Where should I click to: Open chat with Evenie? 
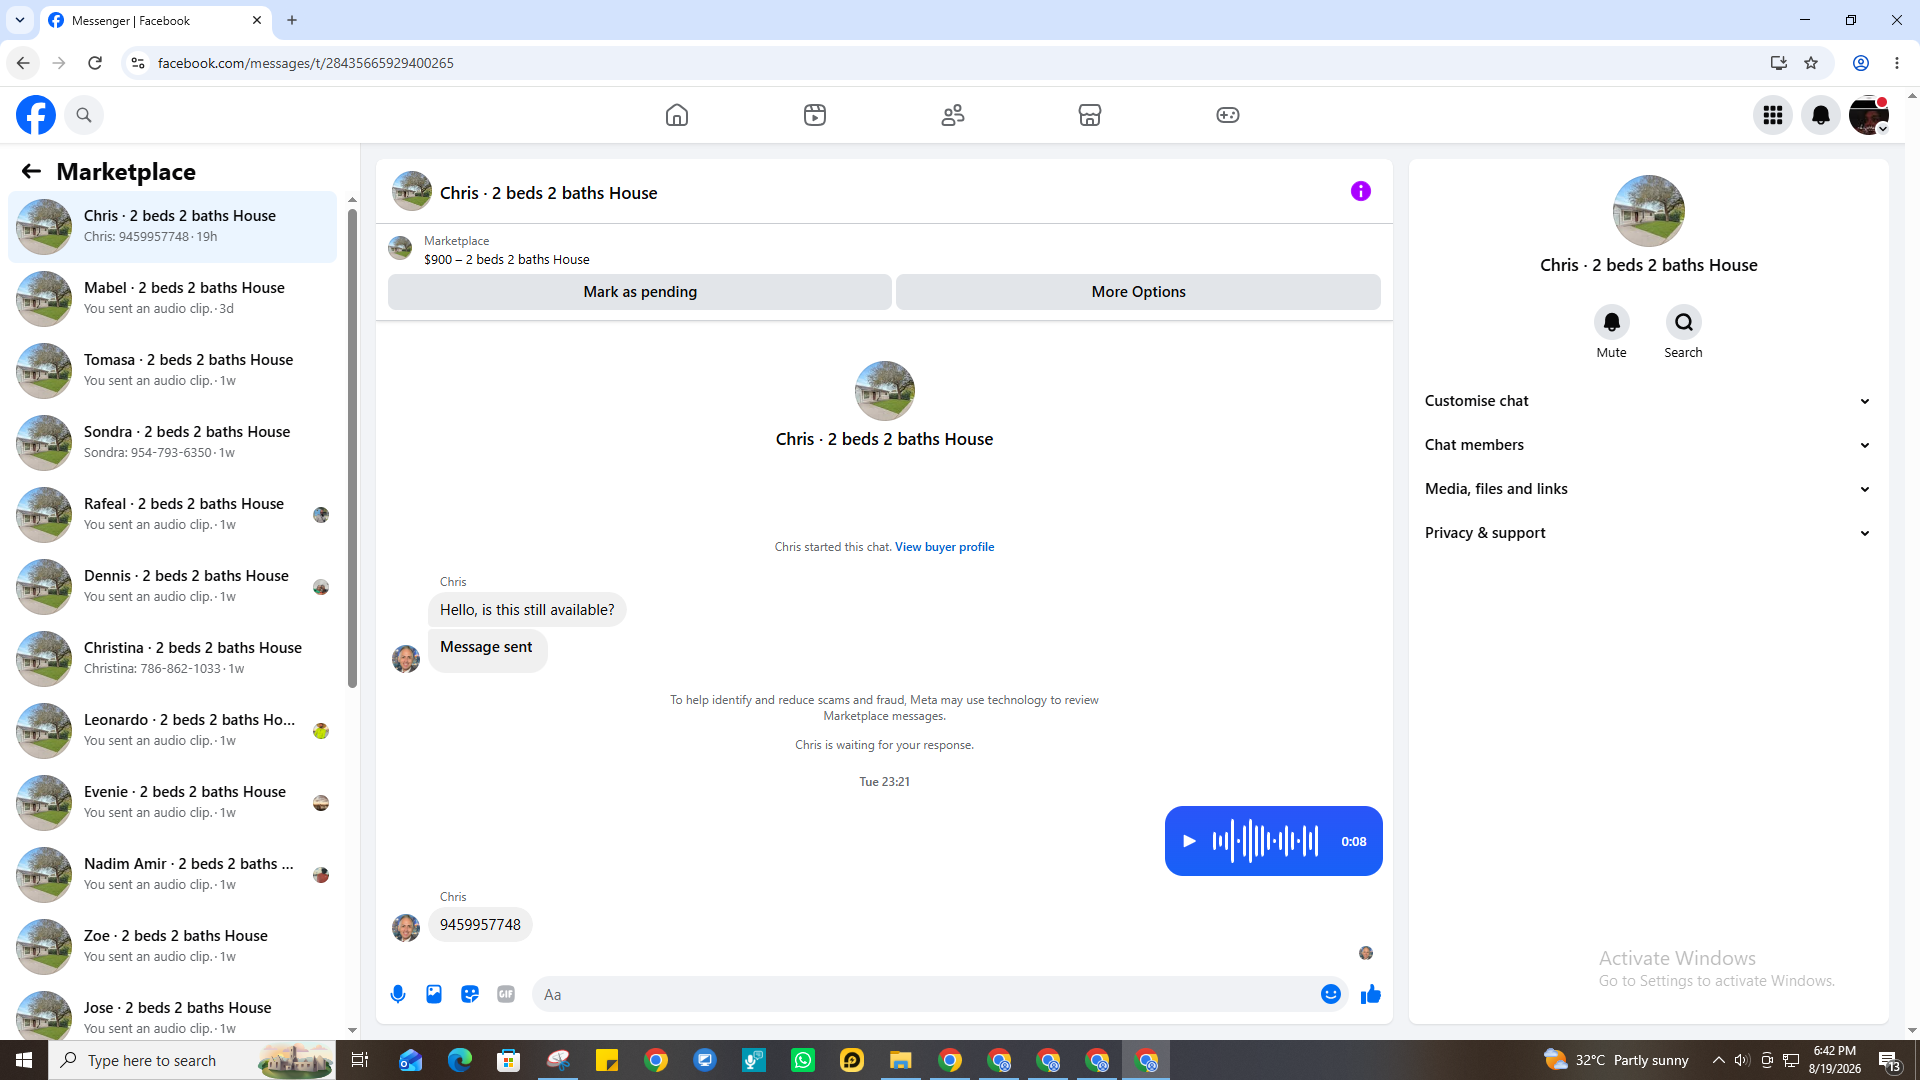(172, 803)
